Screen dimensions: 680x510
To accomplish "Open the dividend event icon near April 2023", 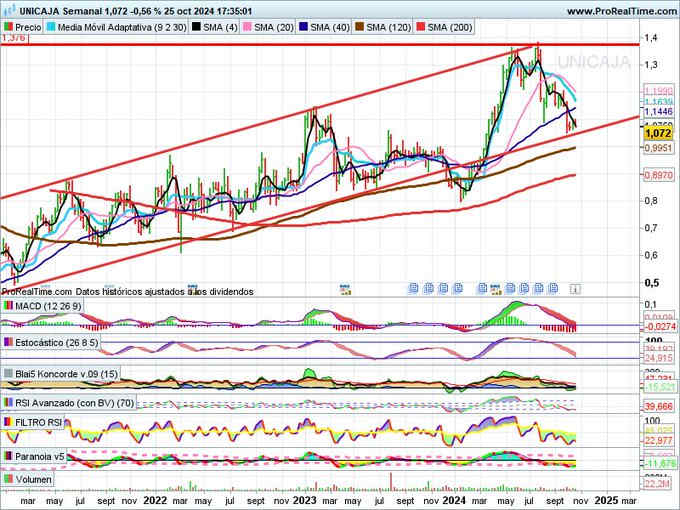I will (345, 289).
